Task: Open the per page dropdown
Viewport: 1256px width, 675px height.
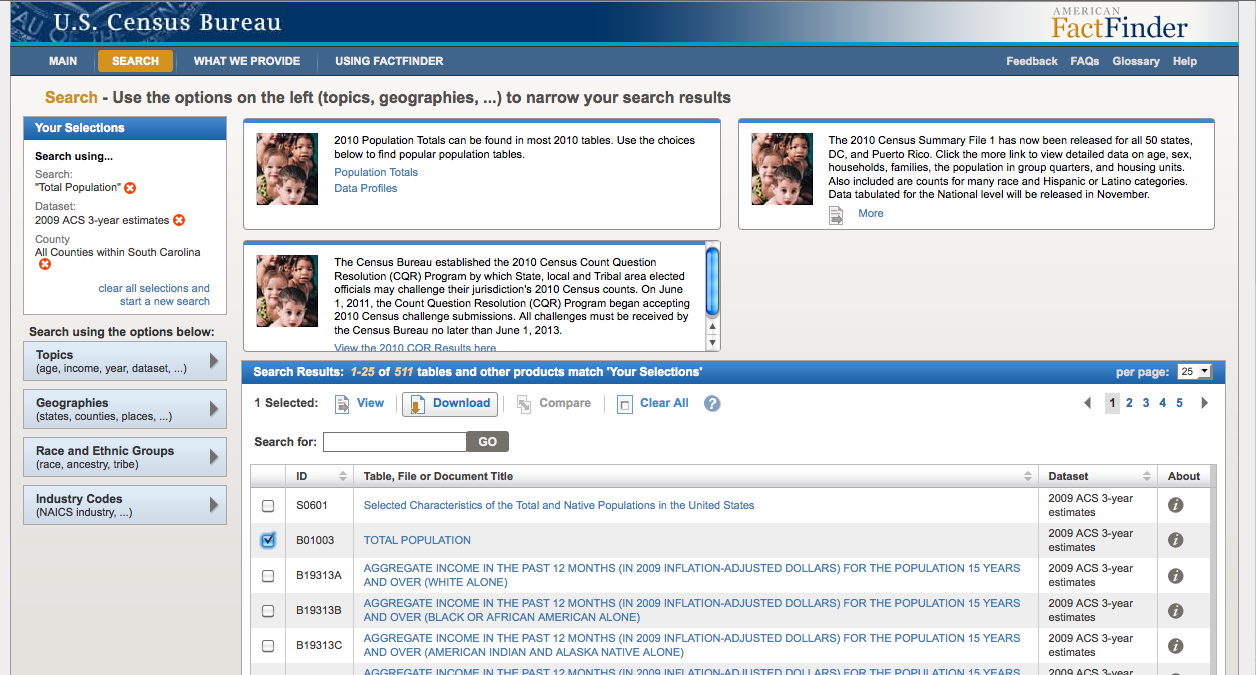Action: point(1194,371)
